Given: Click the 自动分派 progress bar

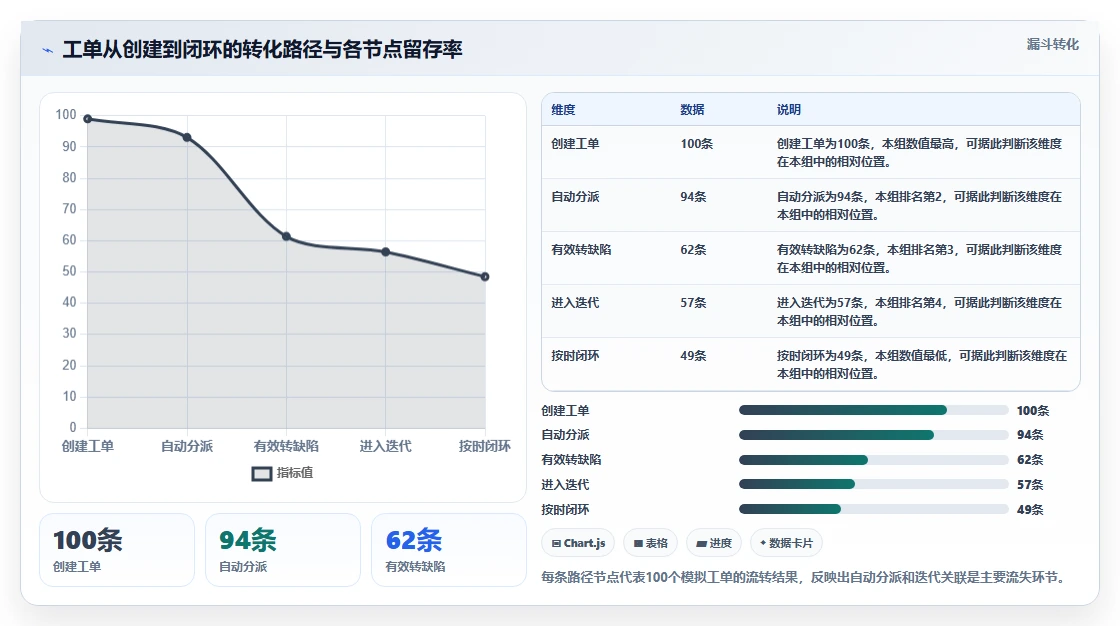Looking at the screenshot, I should tap(874, 435).
